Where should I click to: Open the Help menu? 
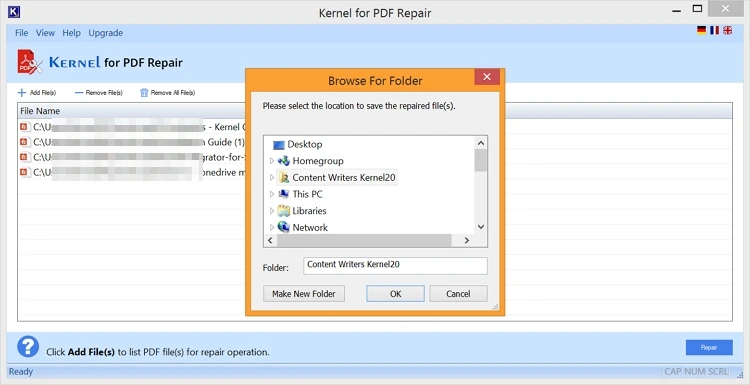71,33
